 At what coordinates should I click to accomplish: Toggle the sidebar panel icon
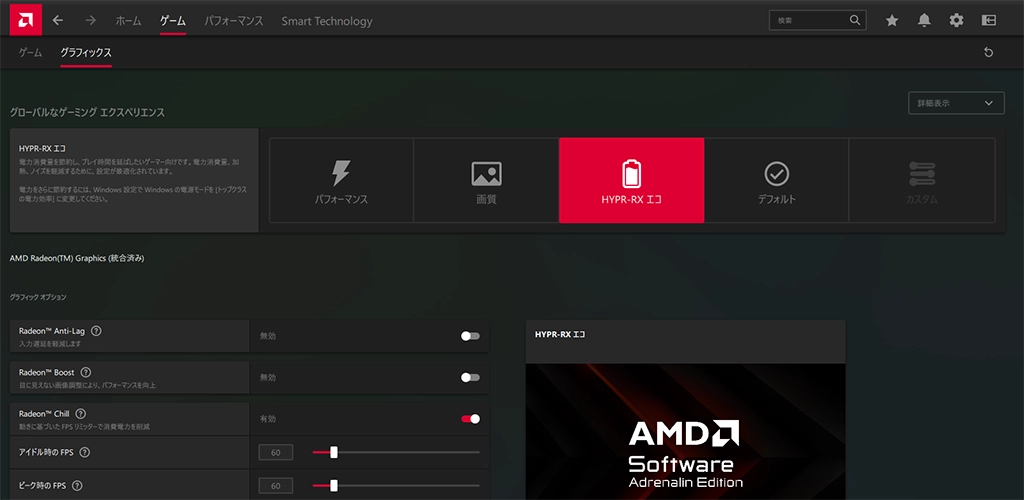pyautogui.click(x=989, y=20)
